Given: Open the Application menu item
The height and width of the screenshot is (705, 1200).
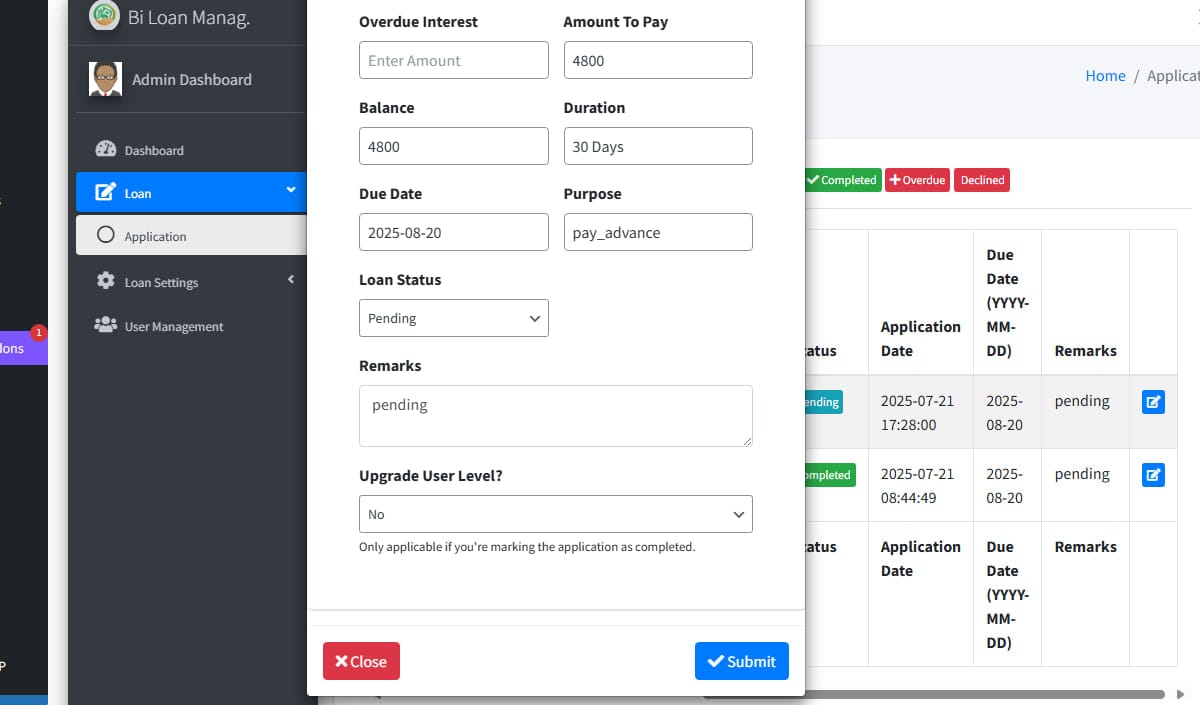Looking at the screenshot, I should (155, 237).
